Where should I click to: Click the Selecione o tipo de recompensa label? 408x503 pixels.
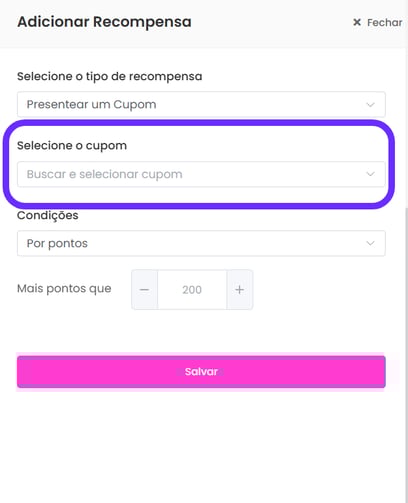[x=110, y=77]
